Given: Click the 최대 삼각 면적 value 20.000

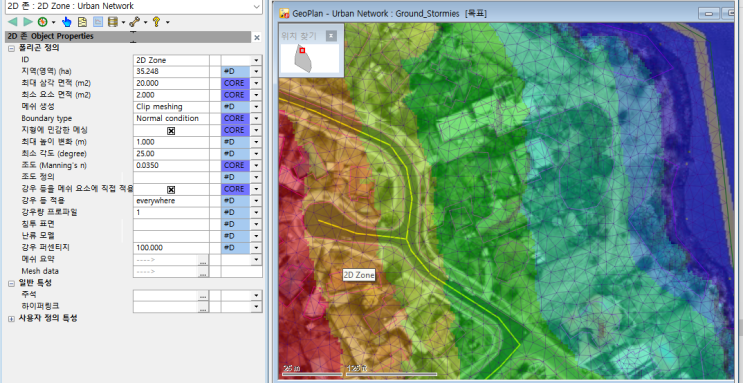Looking at the screenshot, I should tap(171, 83).
